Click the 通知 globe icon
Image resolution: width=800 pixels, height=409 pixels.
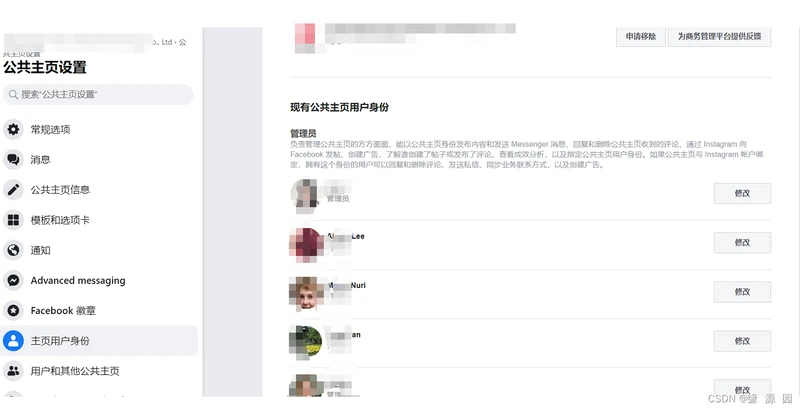pyautogui.click(x=13, y=250)
